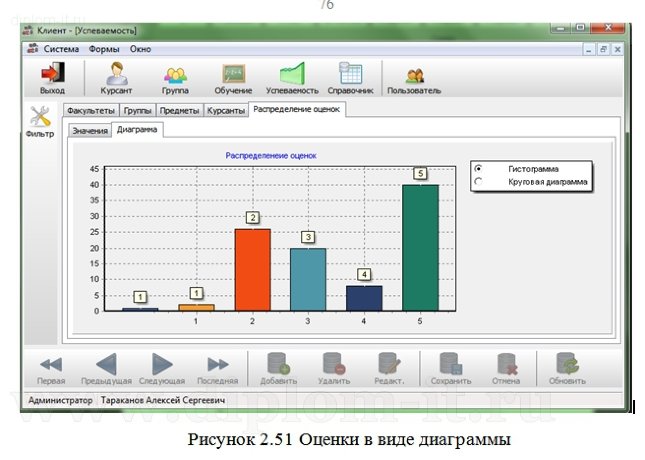Click the application icon in menu bar
Image resolution: width=645 pixels, height=460 pixels.
coord(33,49)
